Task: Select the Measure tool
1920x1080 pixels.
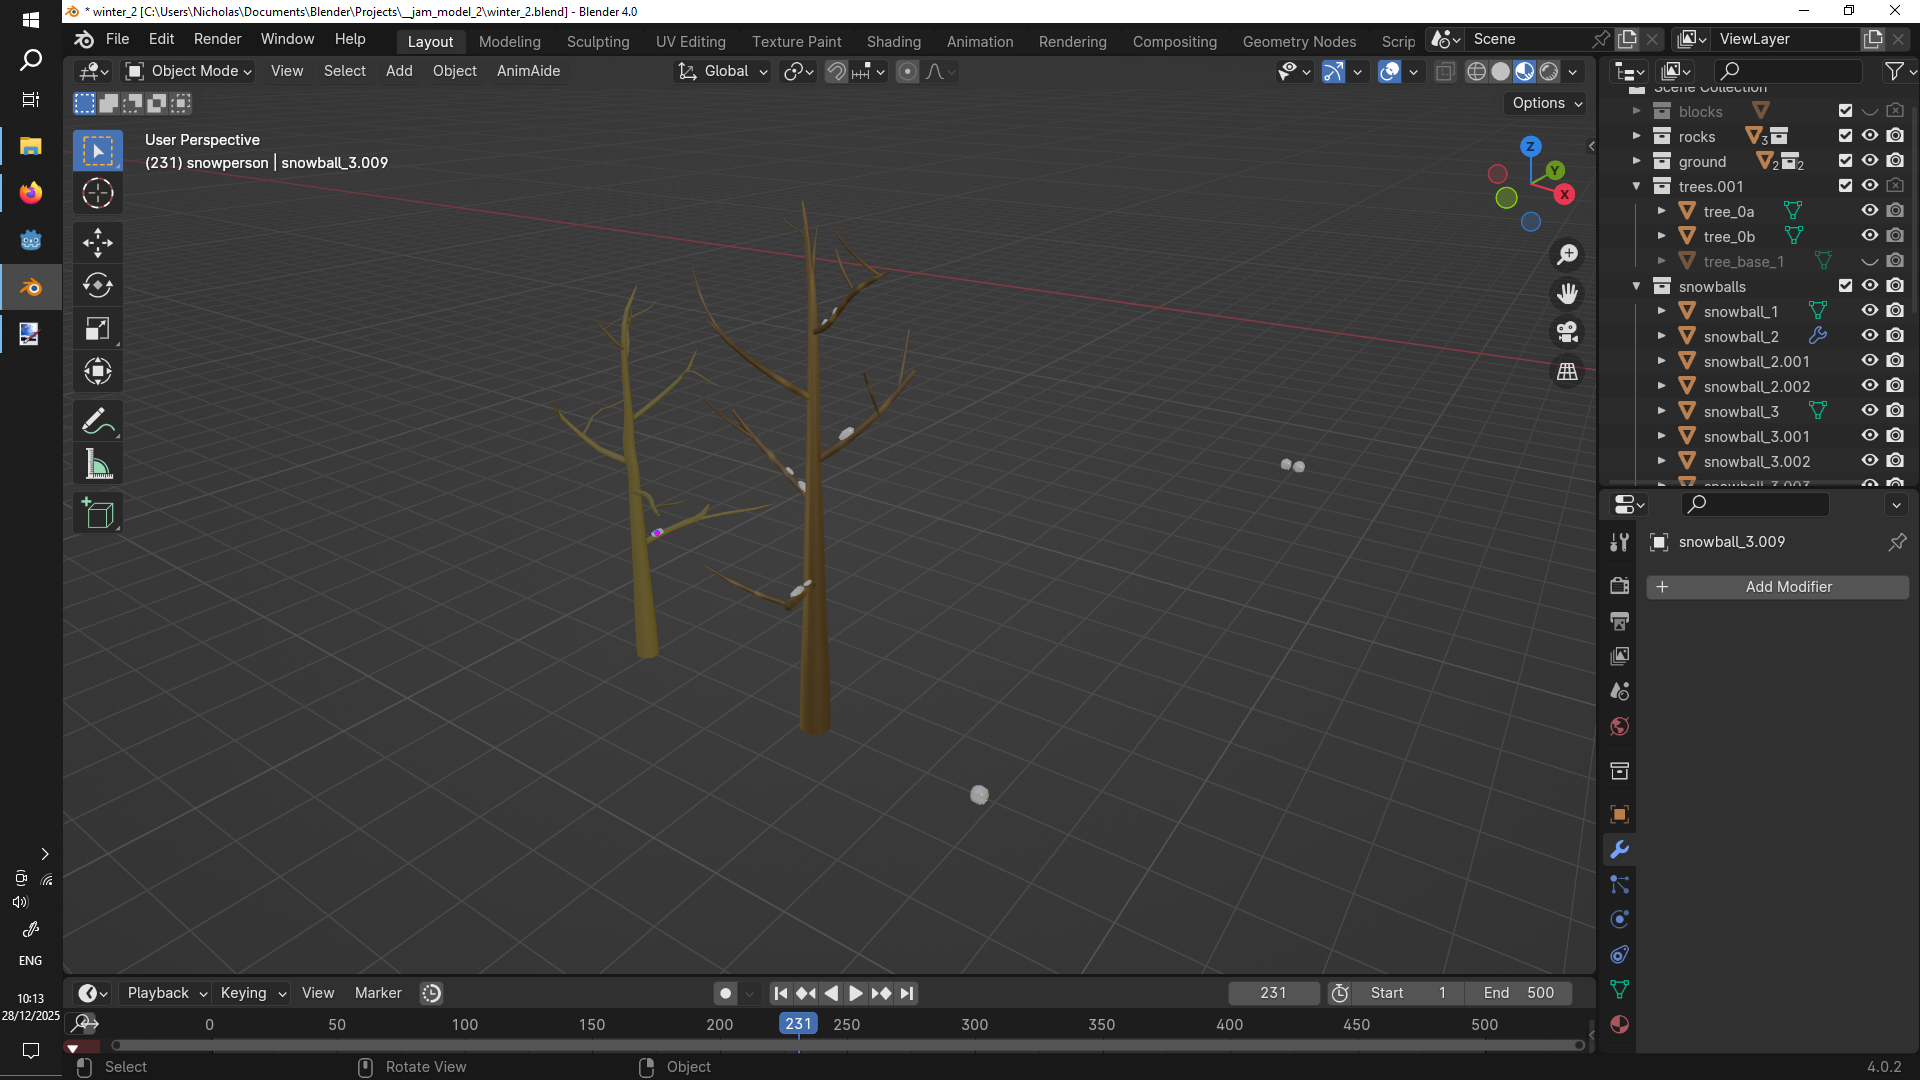Action: 98,465
